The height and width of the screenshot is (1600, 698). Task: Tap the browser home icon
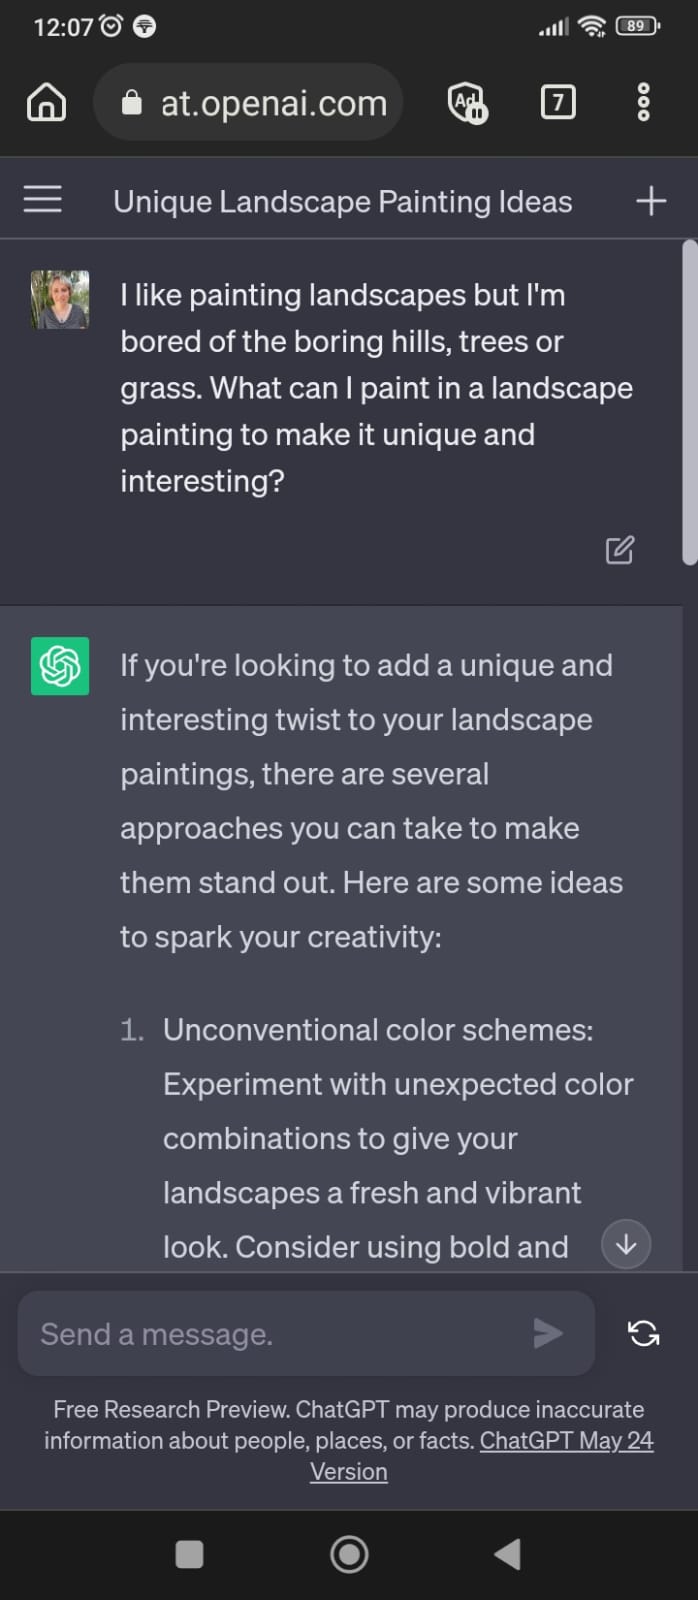tap(46, 102)
